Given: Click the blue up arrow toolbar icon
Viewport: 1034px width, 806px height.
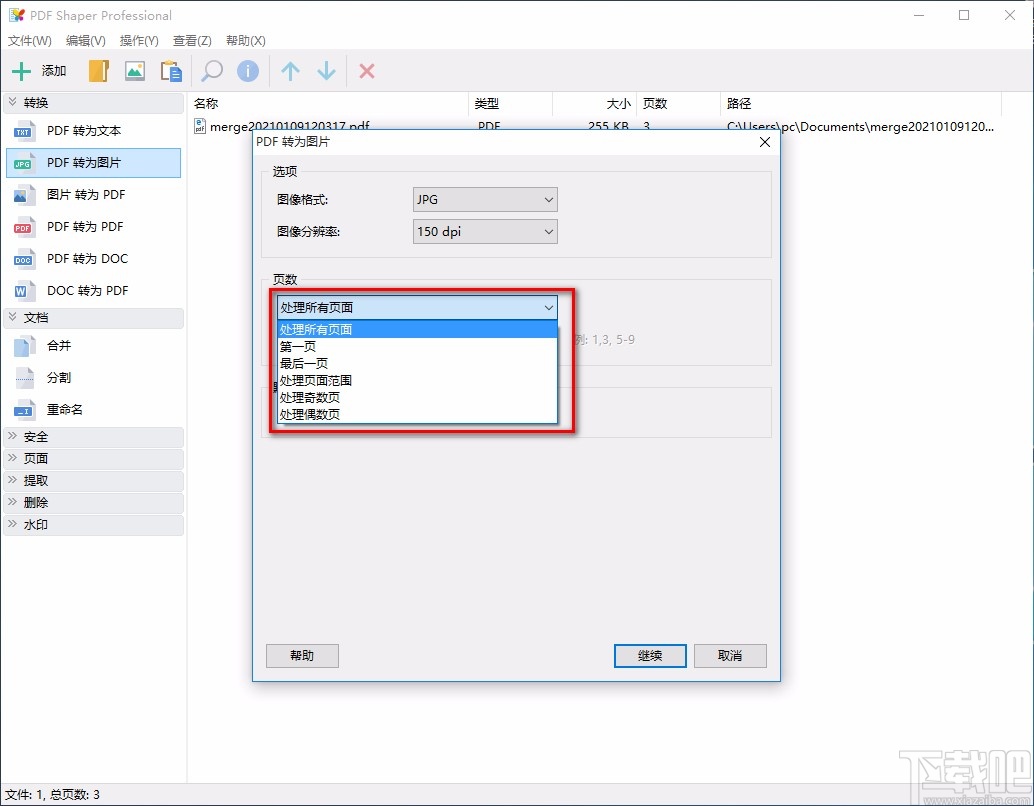Looking at the screenshot, I should [x=289, y=71].
